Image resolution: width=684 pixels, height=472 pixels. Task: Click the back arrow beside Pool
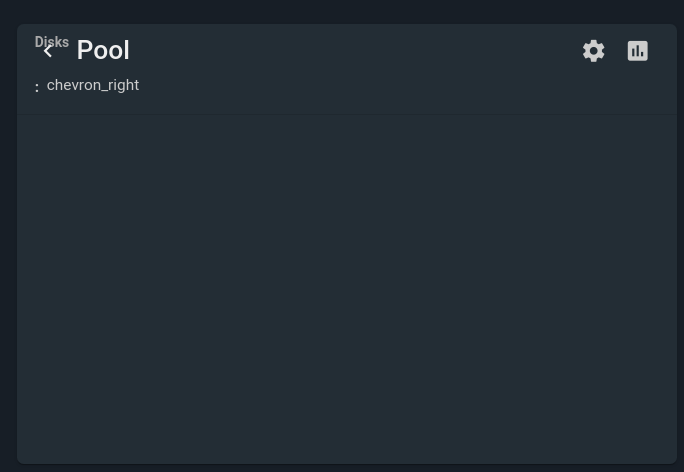tap(48, 51)
